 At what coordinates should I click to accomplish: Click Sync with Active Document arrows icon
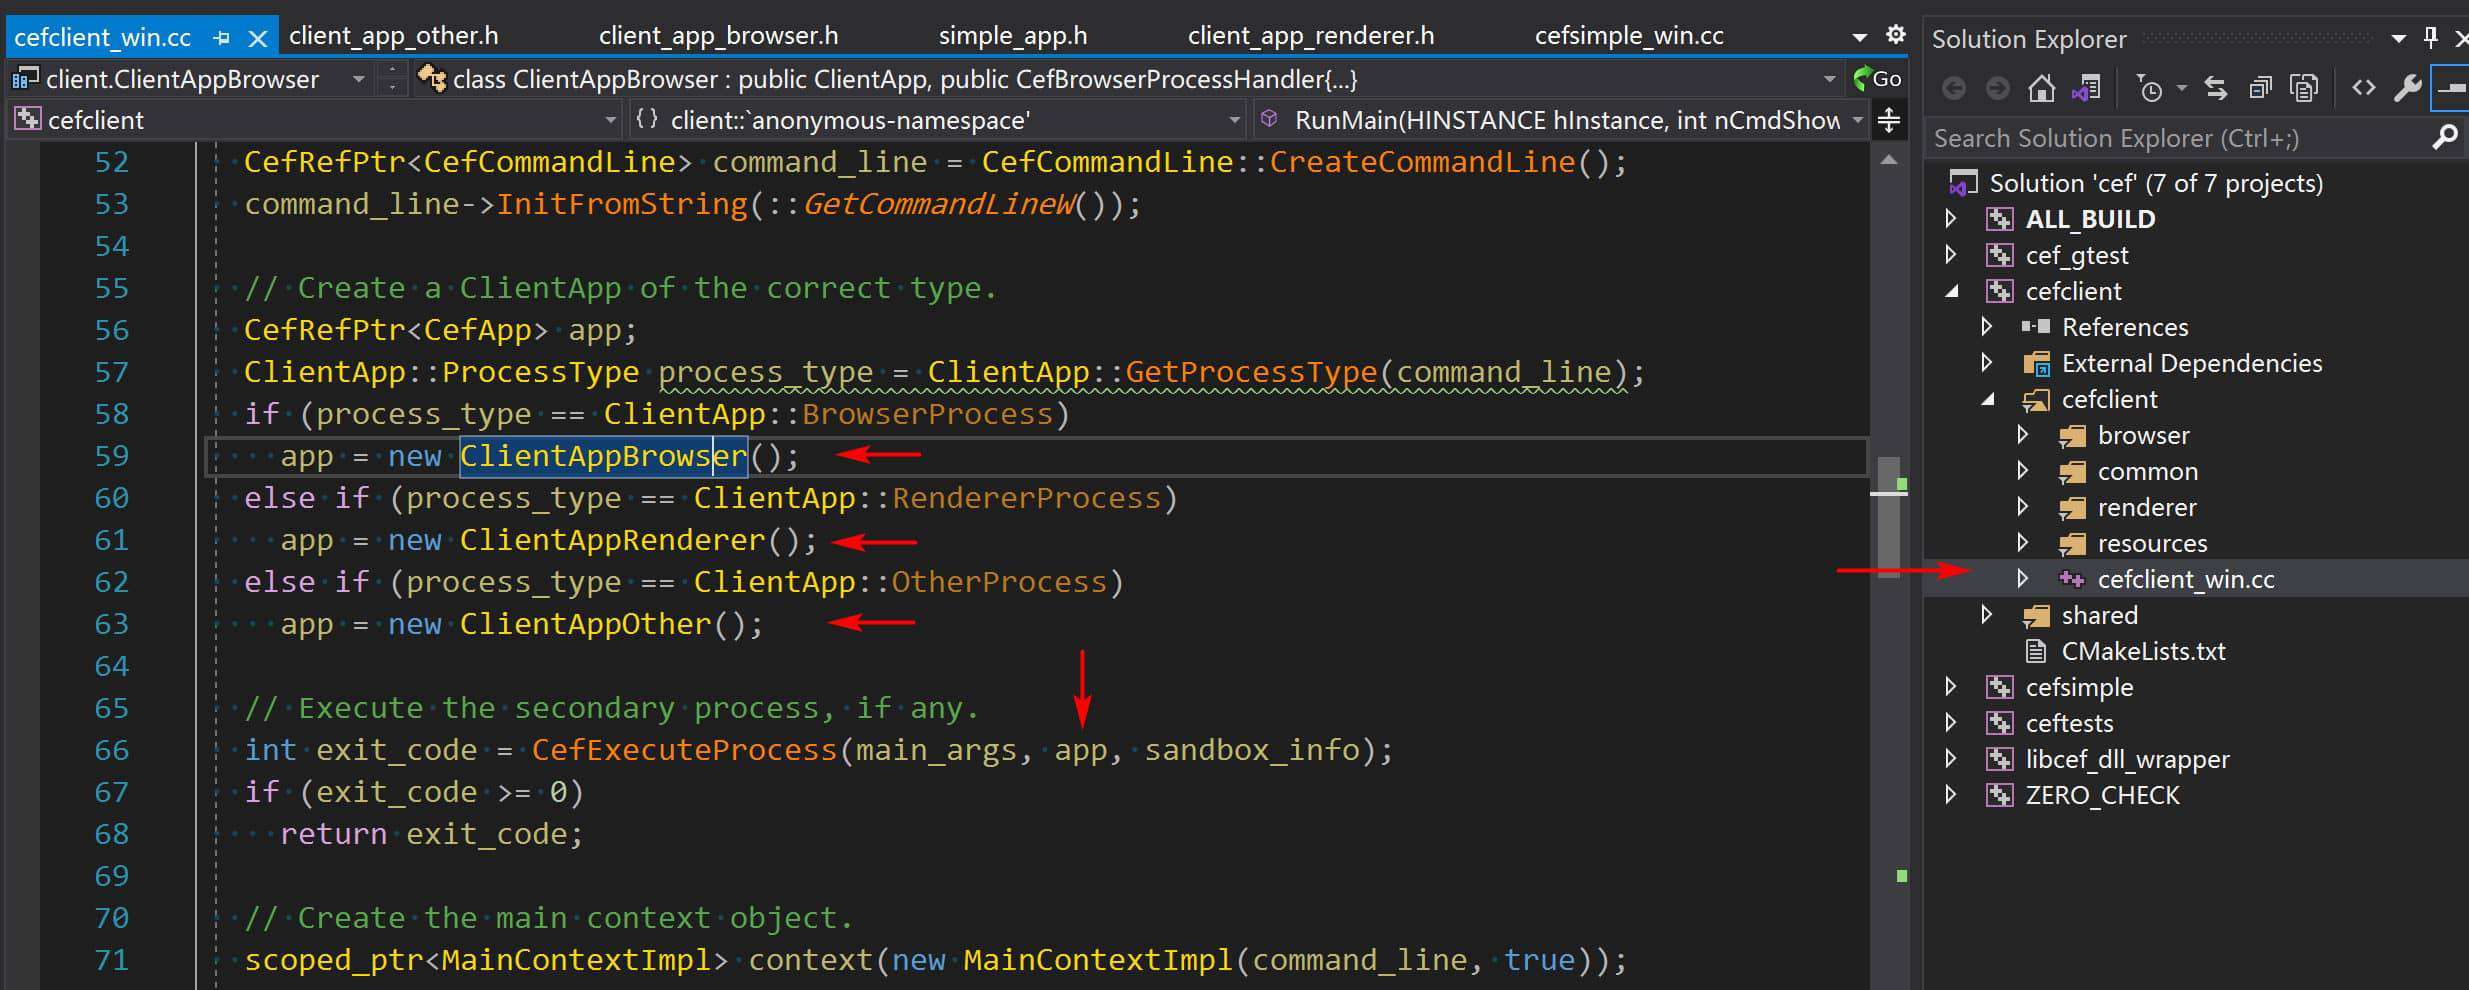[x=2216, y=89]
